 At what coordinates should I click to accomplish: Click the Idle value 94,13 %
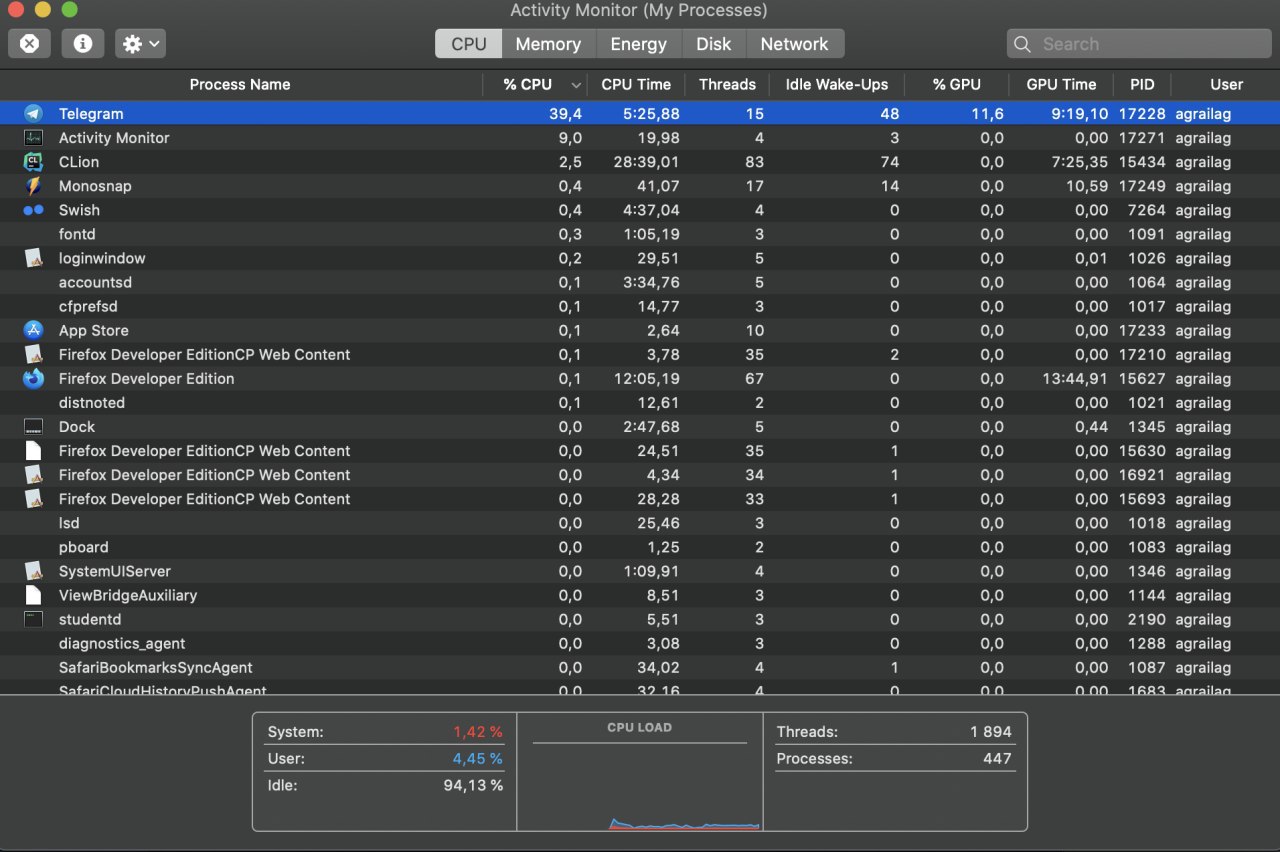pyautogui.click(x=473, y=786)
